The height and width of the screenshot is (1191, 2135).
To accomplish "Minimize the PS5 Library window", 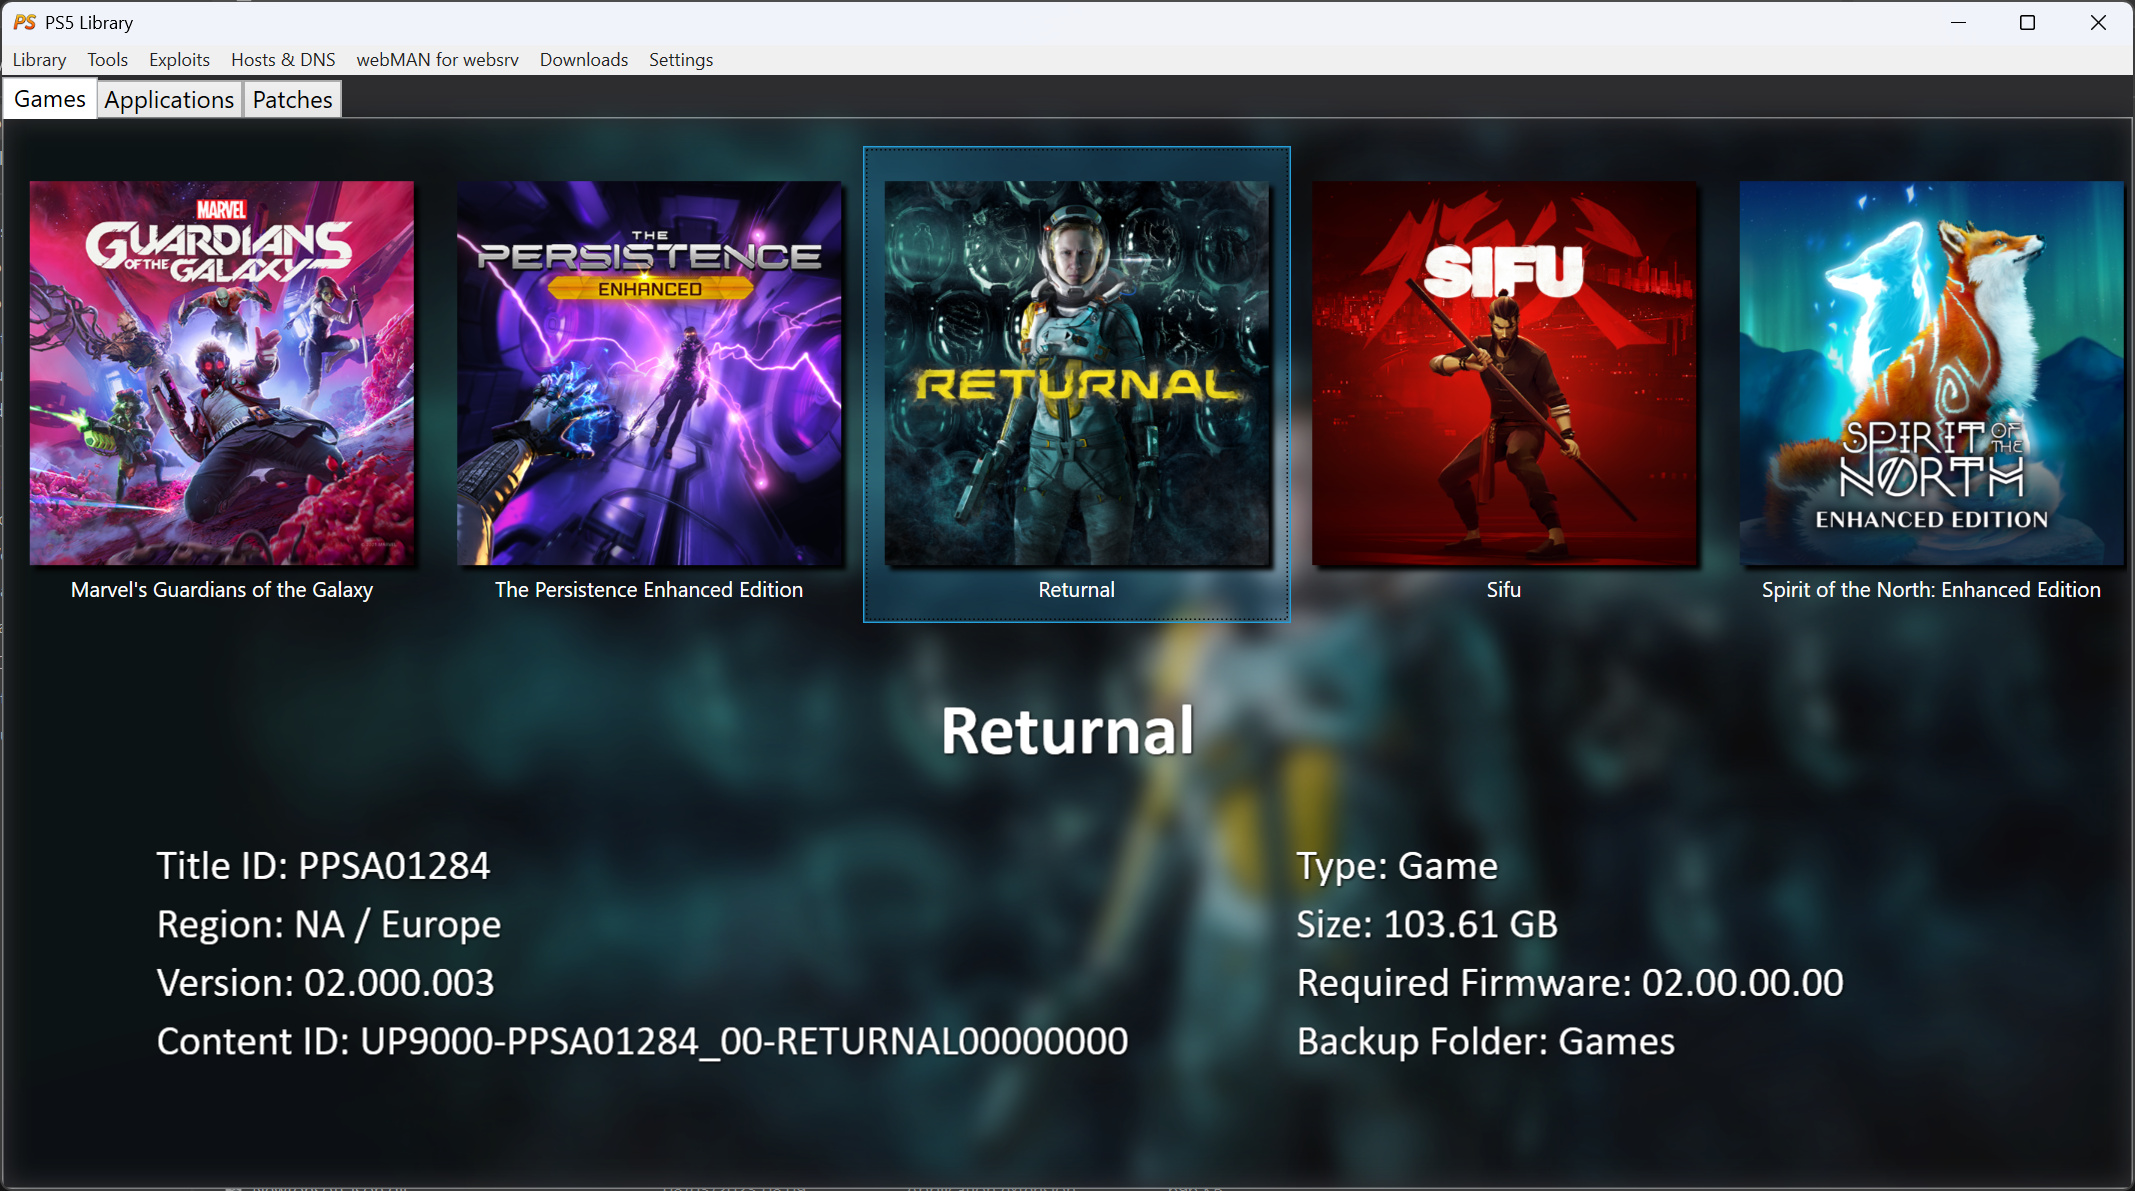I will pyautogui.click(x=1958, y=22).
